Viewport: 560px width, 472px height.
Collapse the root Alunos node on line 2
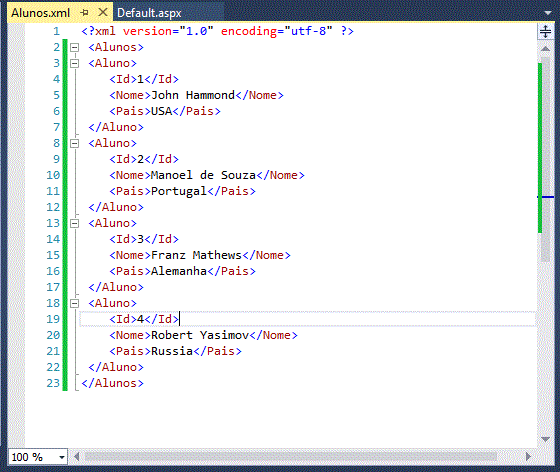coord(74,47)
